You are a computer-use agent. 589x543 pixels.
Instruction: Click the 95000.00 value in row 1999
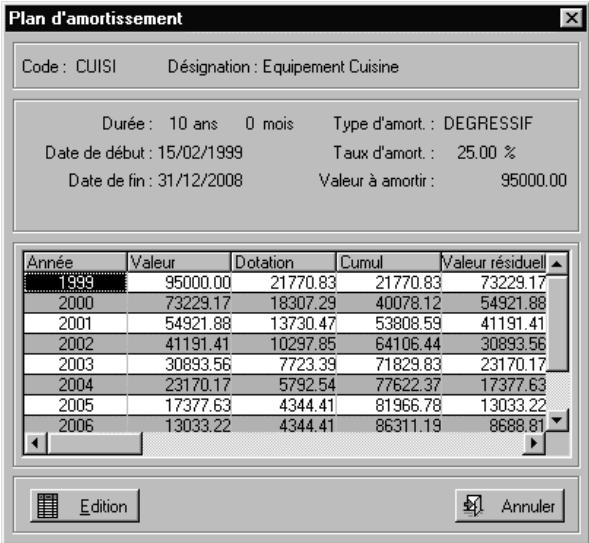179,282
